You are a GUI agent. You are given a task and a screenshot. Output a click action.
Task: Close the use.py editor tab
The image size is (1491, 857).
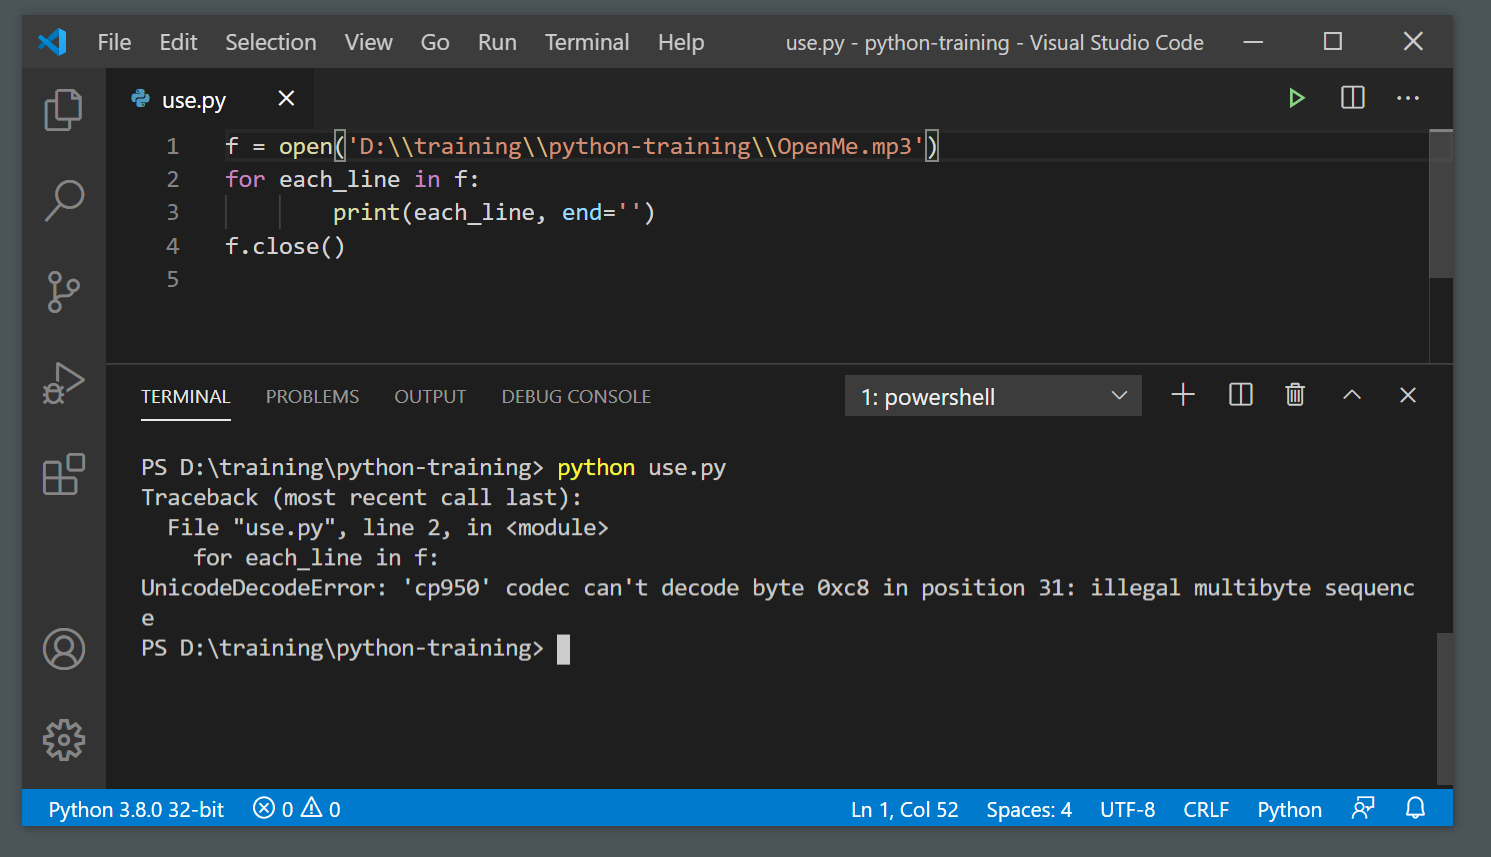286,98
